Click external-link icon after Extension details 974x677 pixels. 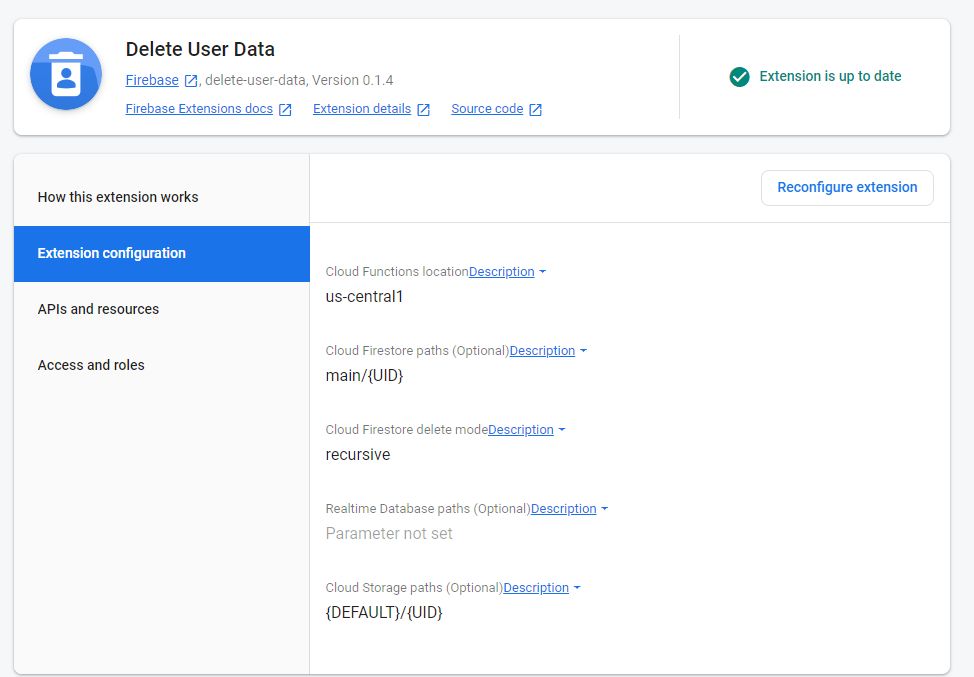coord(424,110)
